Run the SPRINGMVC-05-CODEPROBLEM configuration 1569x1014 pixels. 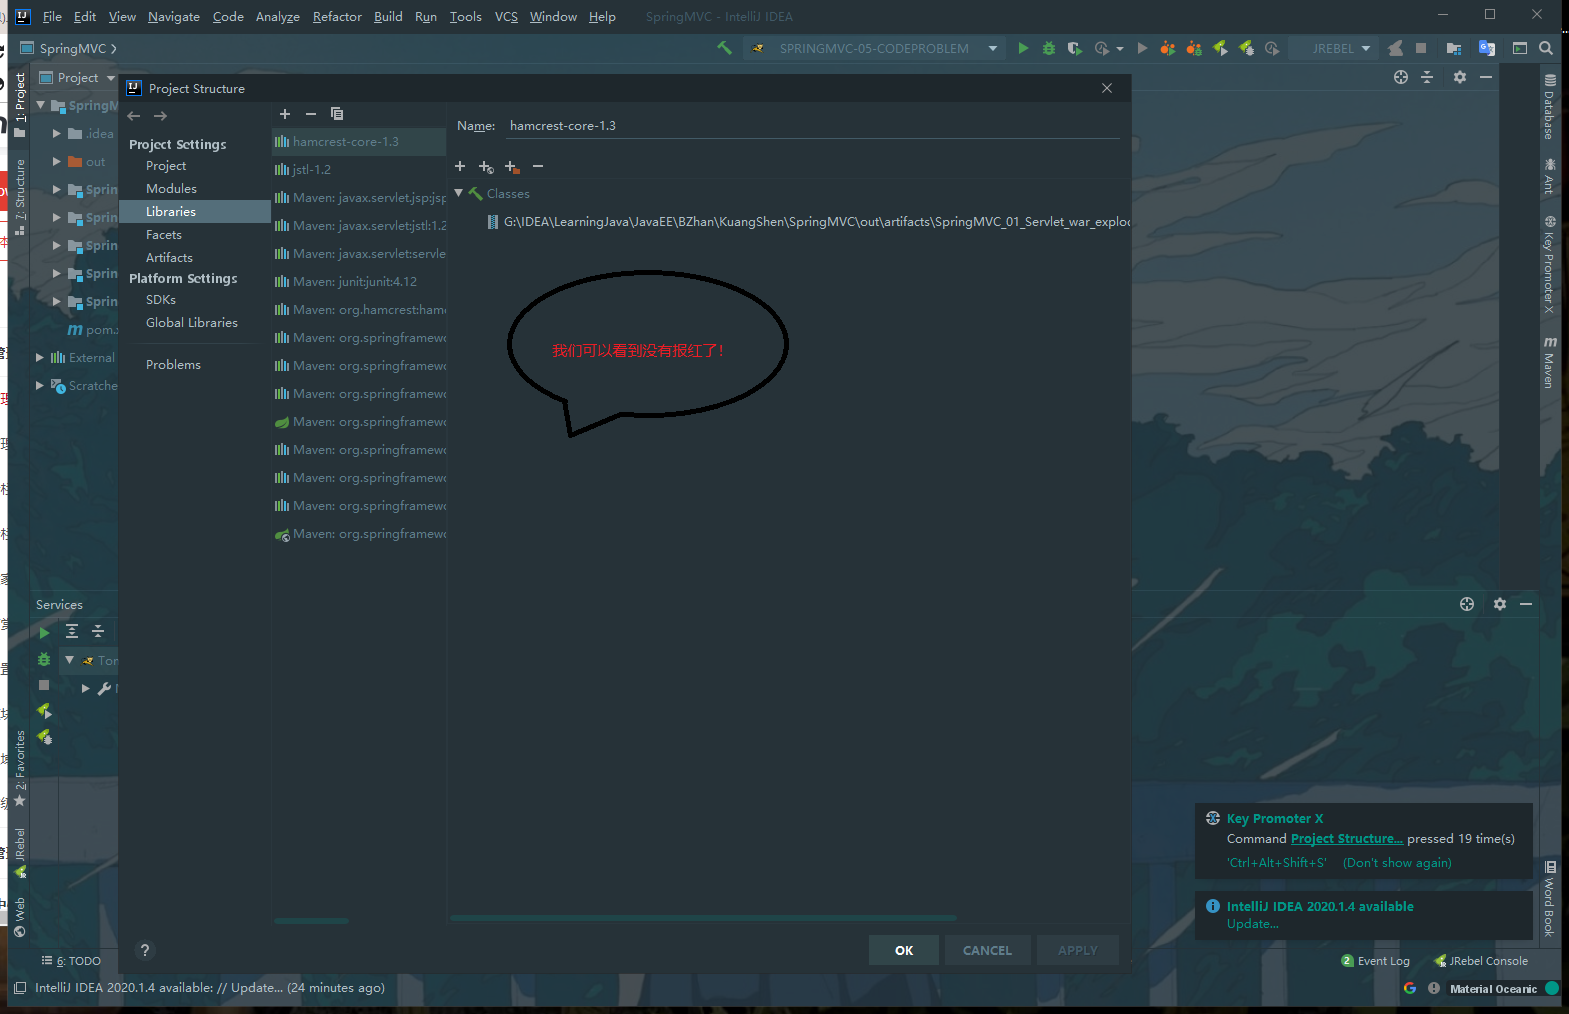[1023, 48]
